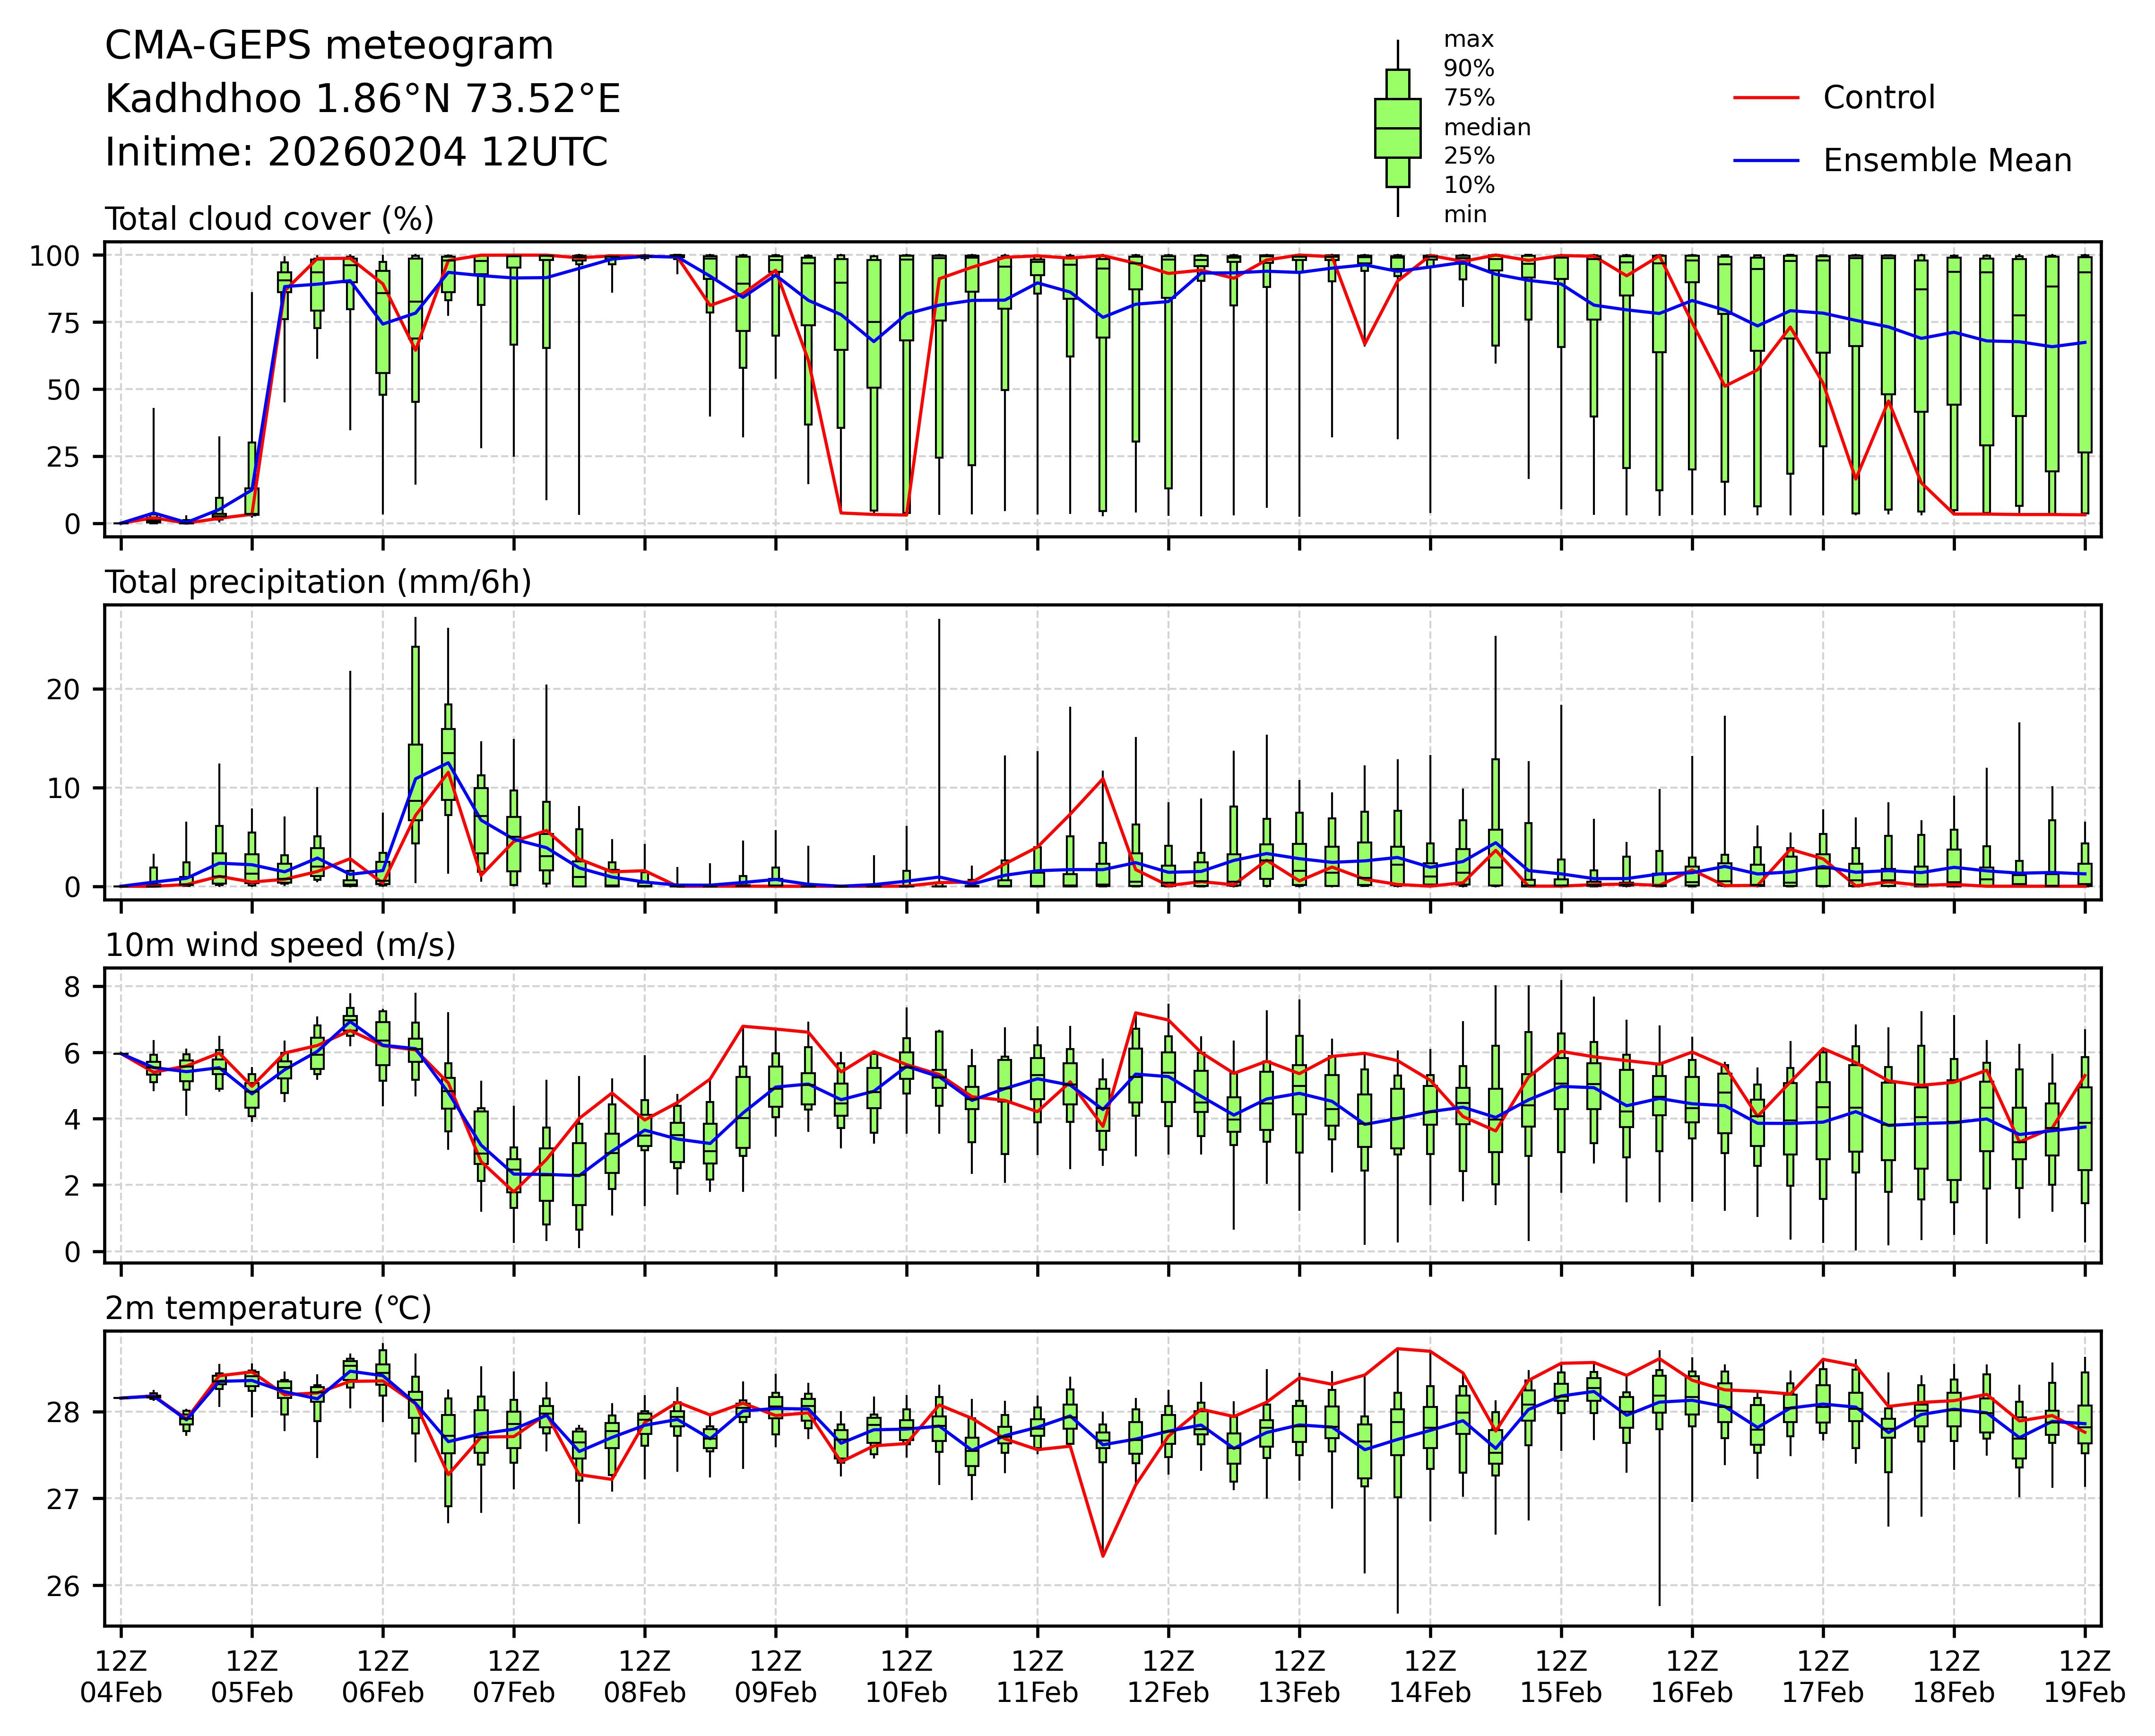Click the 'Total cloud cover (%)' panel title
This screenshot has width=2155, height=1736.
269,219
